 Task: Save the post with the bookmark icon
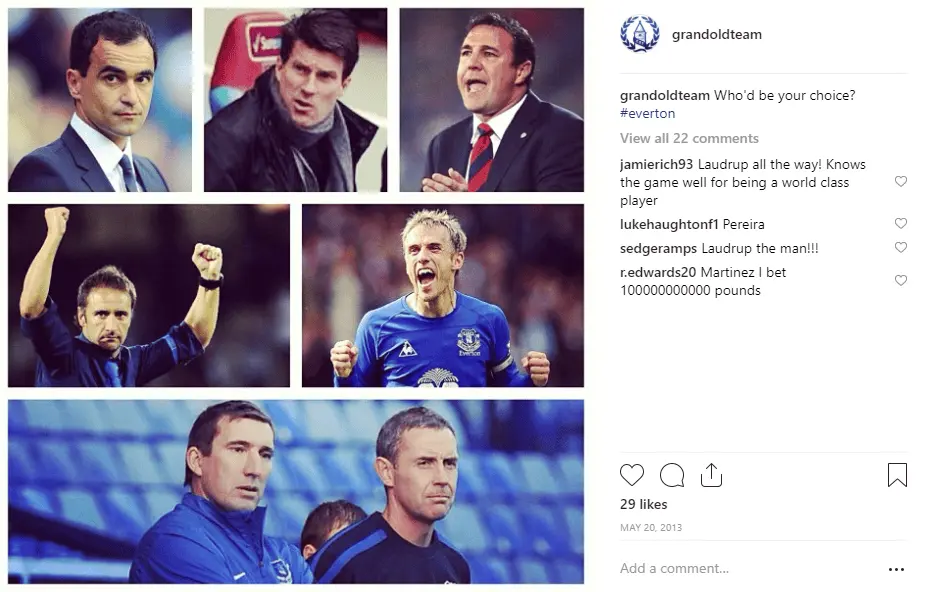click(897, 475)
